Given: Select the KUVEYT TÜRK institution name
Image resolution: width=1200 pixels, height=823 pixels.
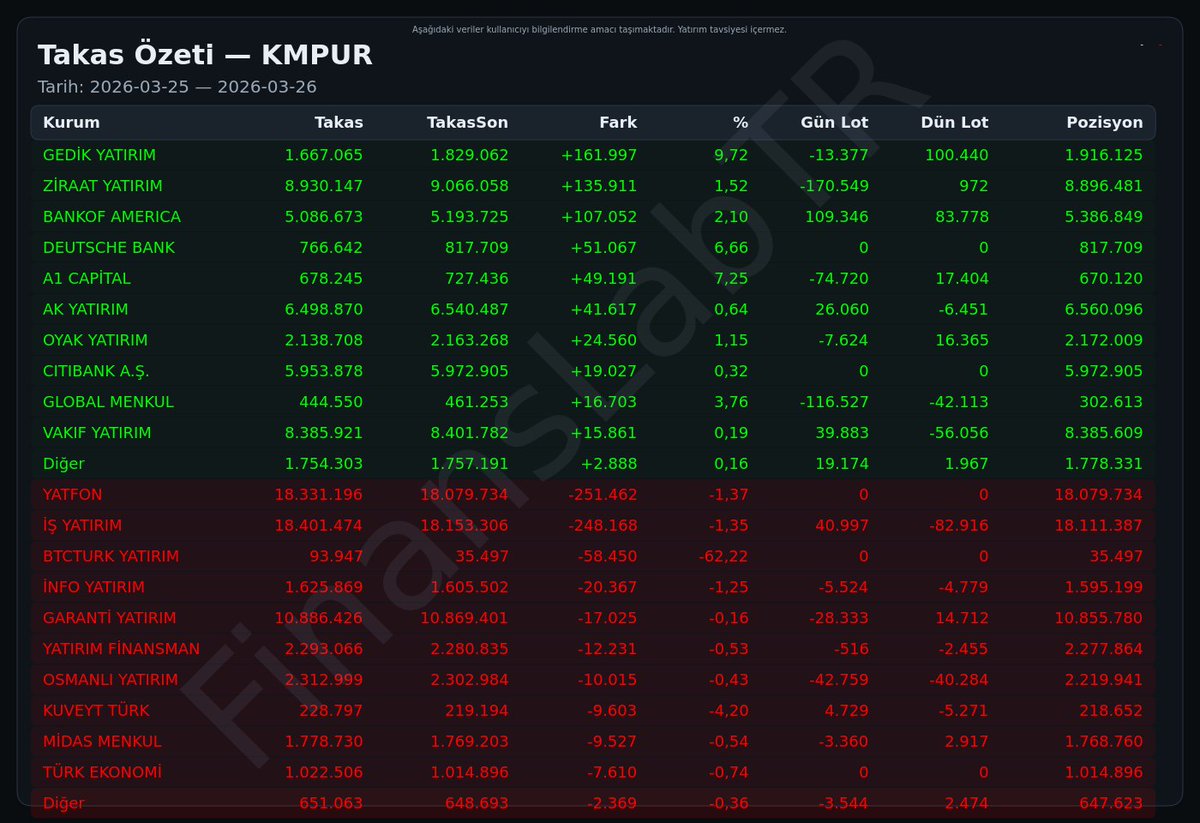Looking at the screenshot, I should (96, 711).
